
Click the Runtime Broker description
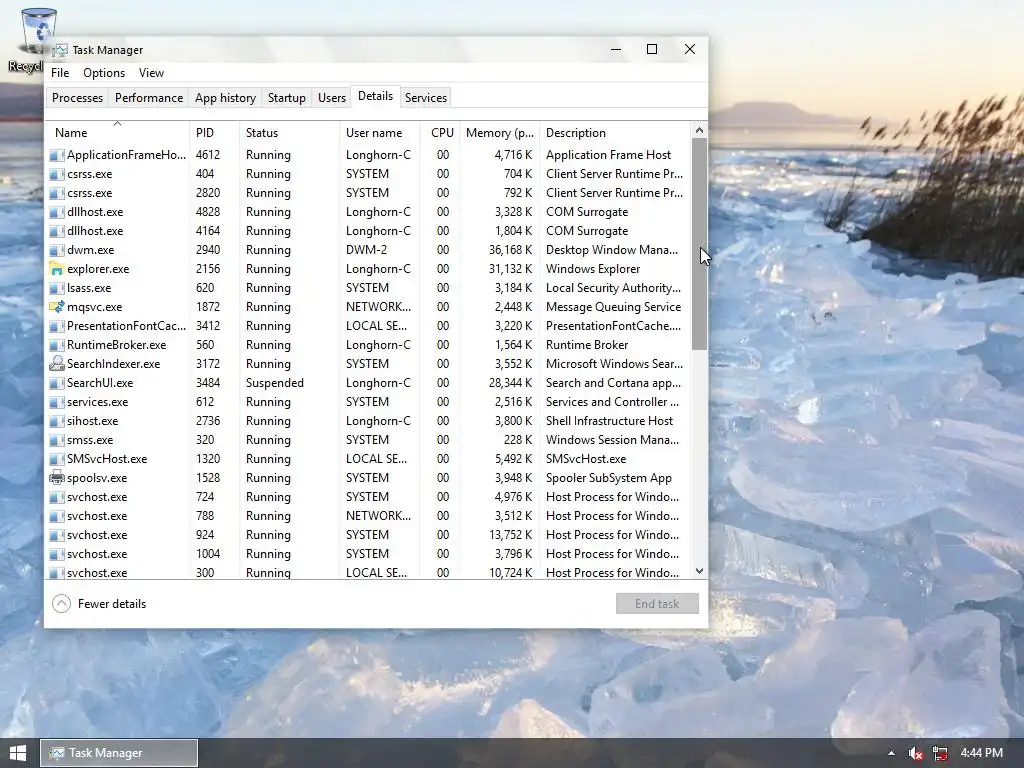(x=587, y=345)
